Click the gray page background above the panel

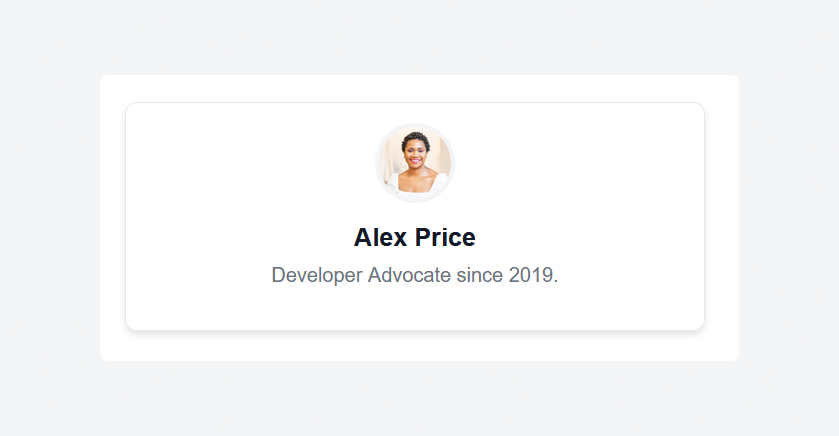[x=414, y=35]
